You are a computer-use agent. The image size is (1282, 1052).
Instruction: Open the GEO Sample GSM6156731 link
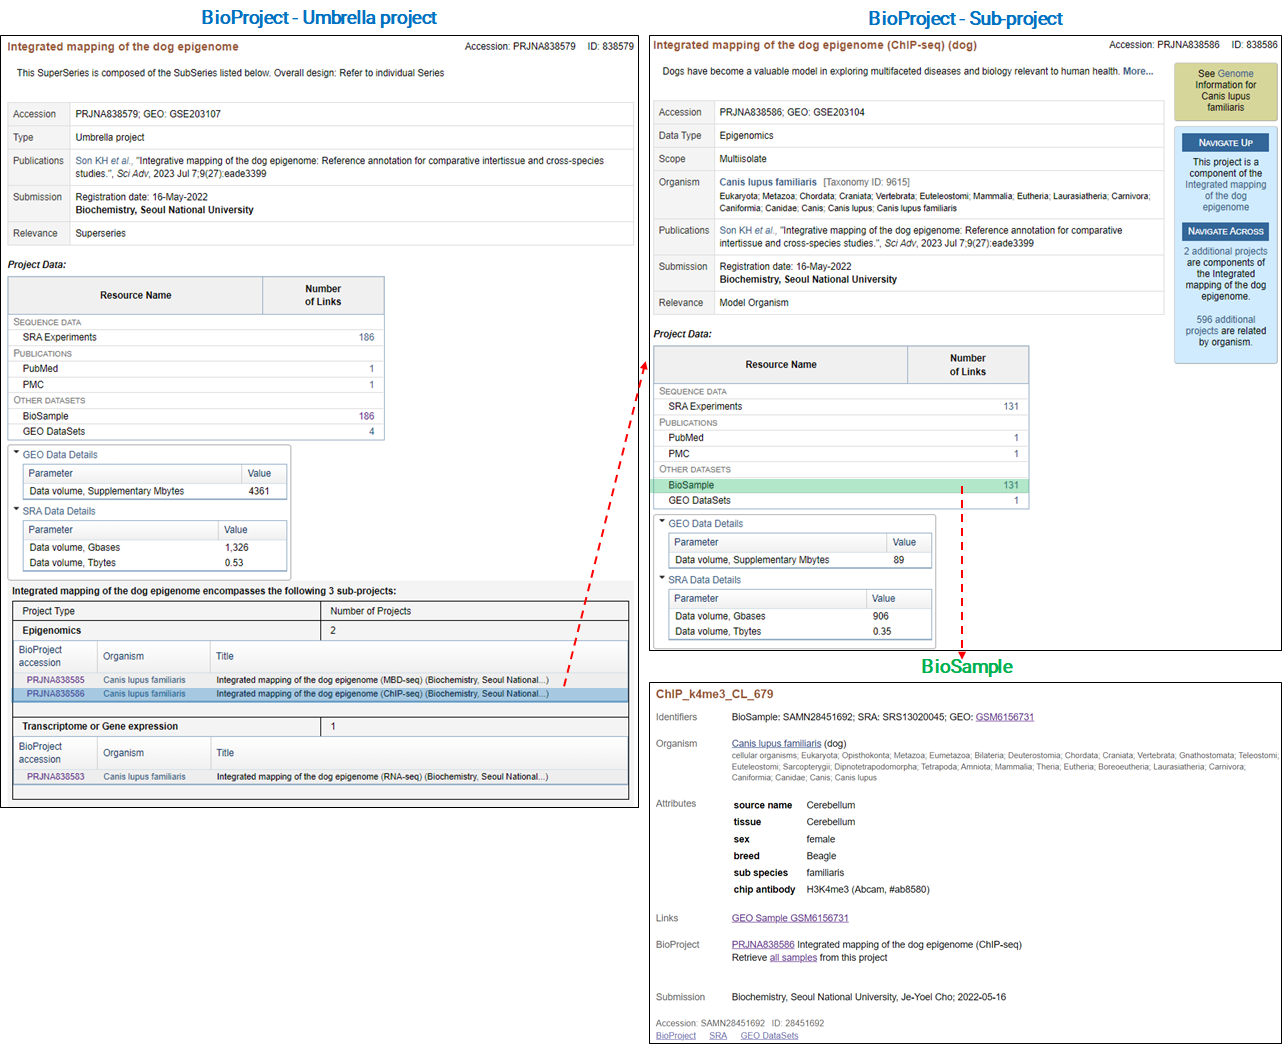pyautogui.click(x=790, y=918)
